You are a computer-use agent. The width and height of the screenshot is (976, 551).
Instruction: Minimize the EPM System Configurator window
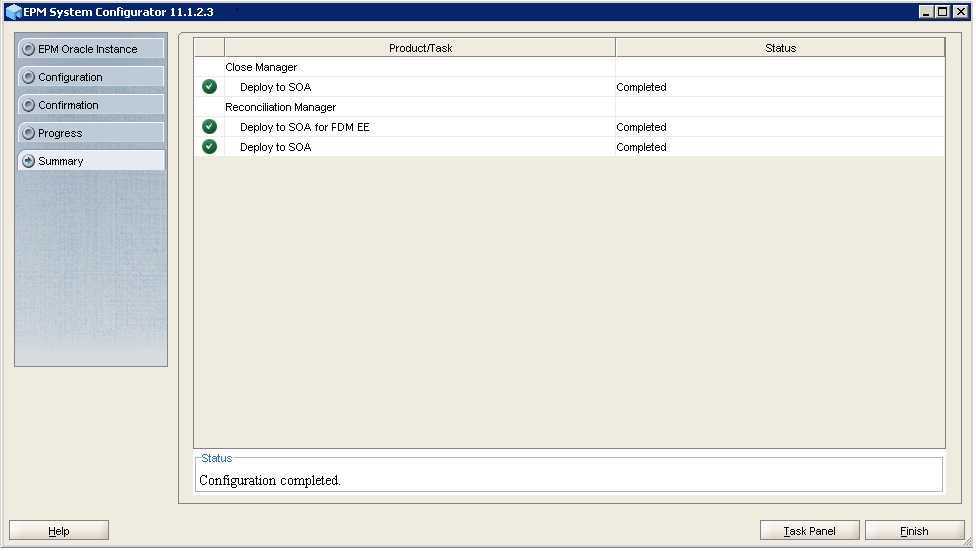tap(926, 11)
